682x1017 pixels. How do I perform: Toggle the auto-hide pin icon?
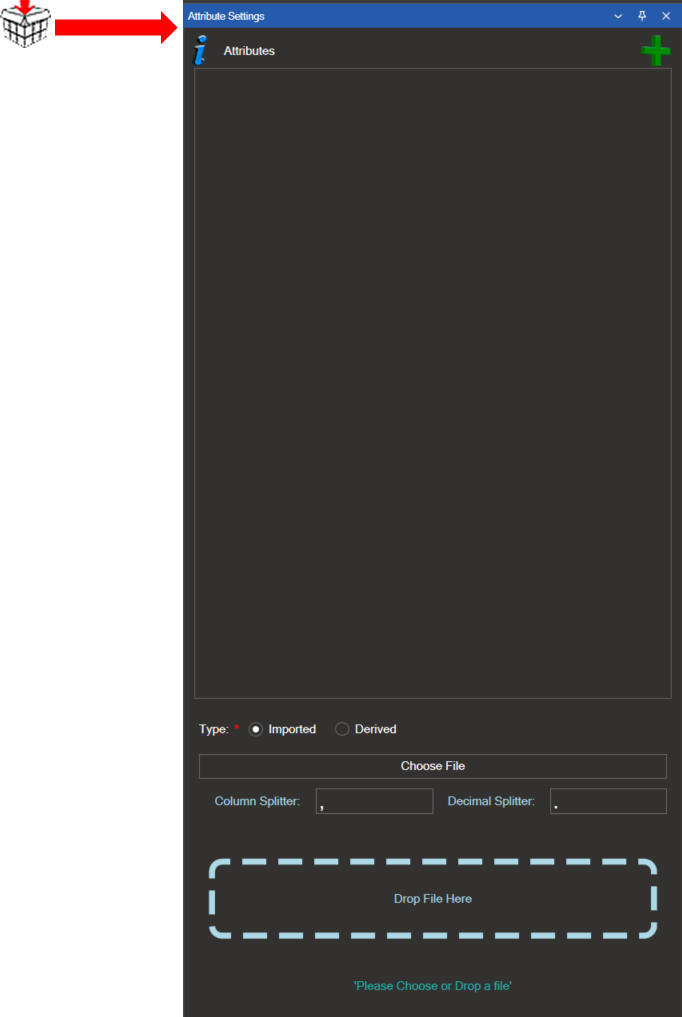click(x=642, y=16)
